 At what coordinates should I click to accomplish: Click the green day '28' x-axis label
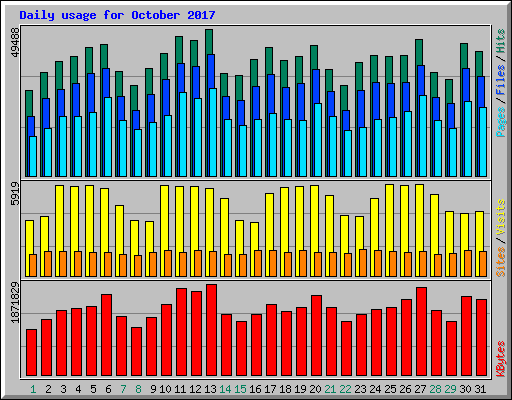click(x=435, y=389)
